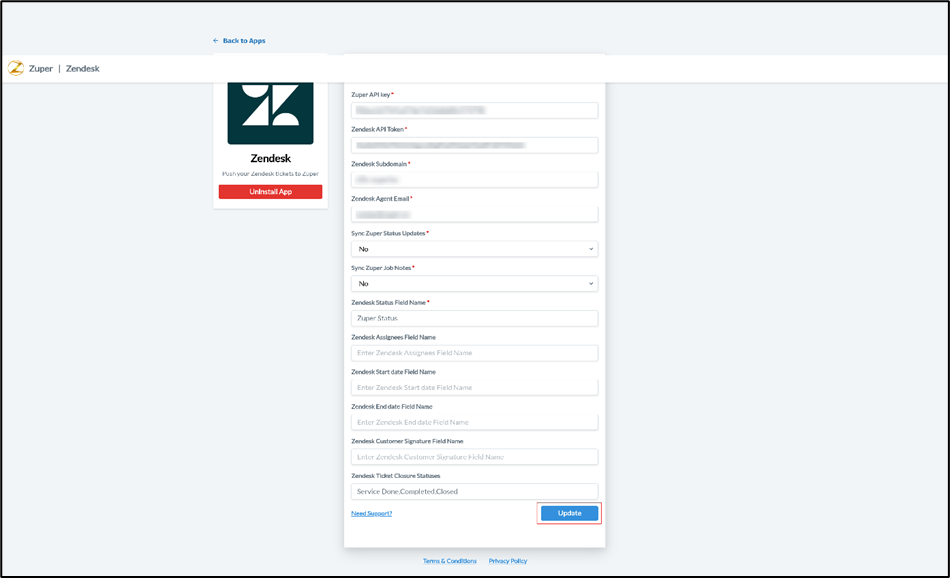Open the Sync Zuper Job Notes dropdown
The width and height of the screenshot is (950, 578).
coord(474,284)
